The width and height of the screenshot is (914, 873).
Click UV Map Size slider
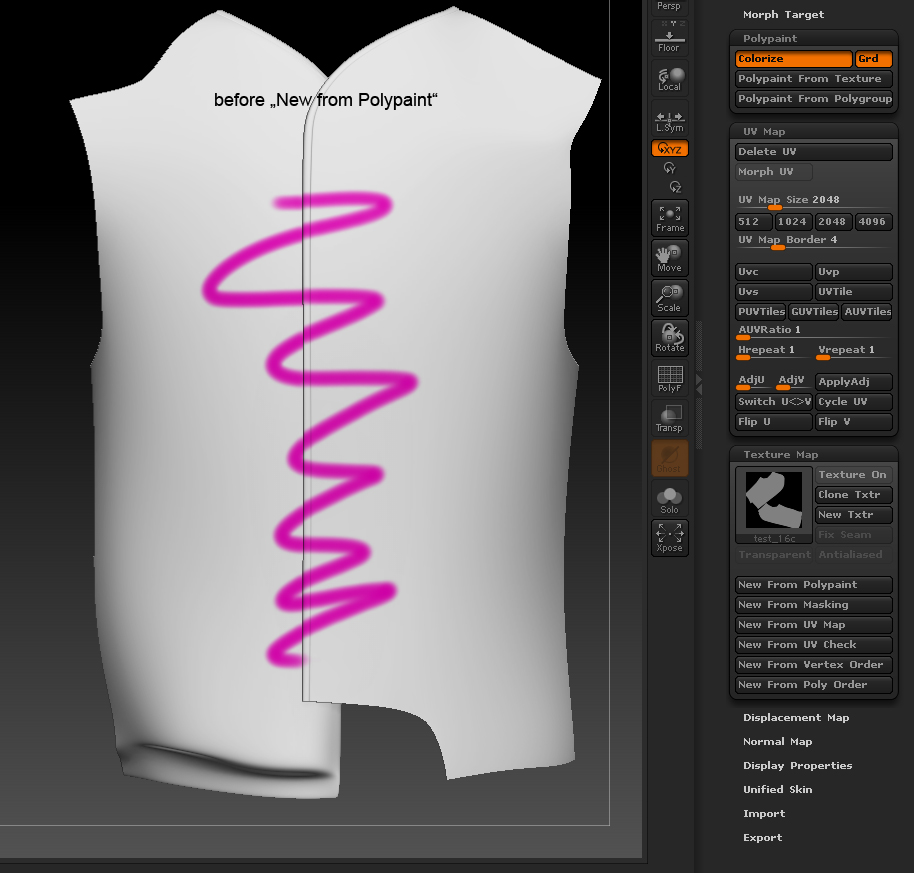[814, 201]
